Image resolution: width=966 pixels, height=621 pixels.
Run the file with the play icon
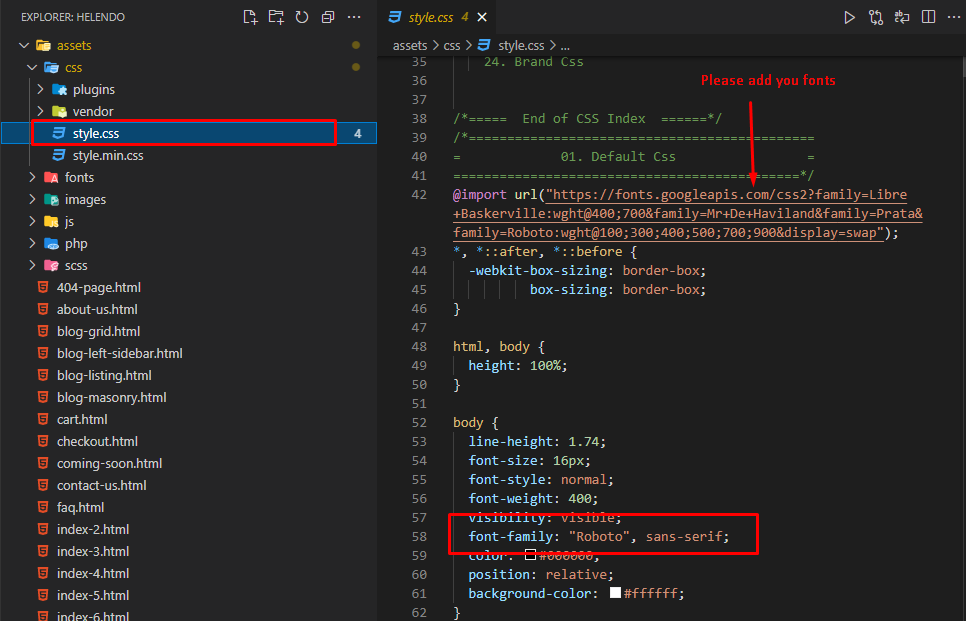tap(850, 17)
